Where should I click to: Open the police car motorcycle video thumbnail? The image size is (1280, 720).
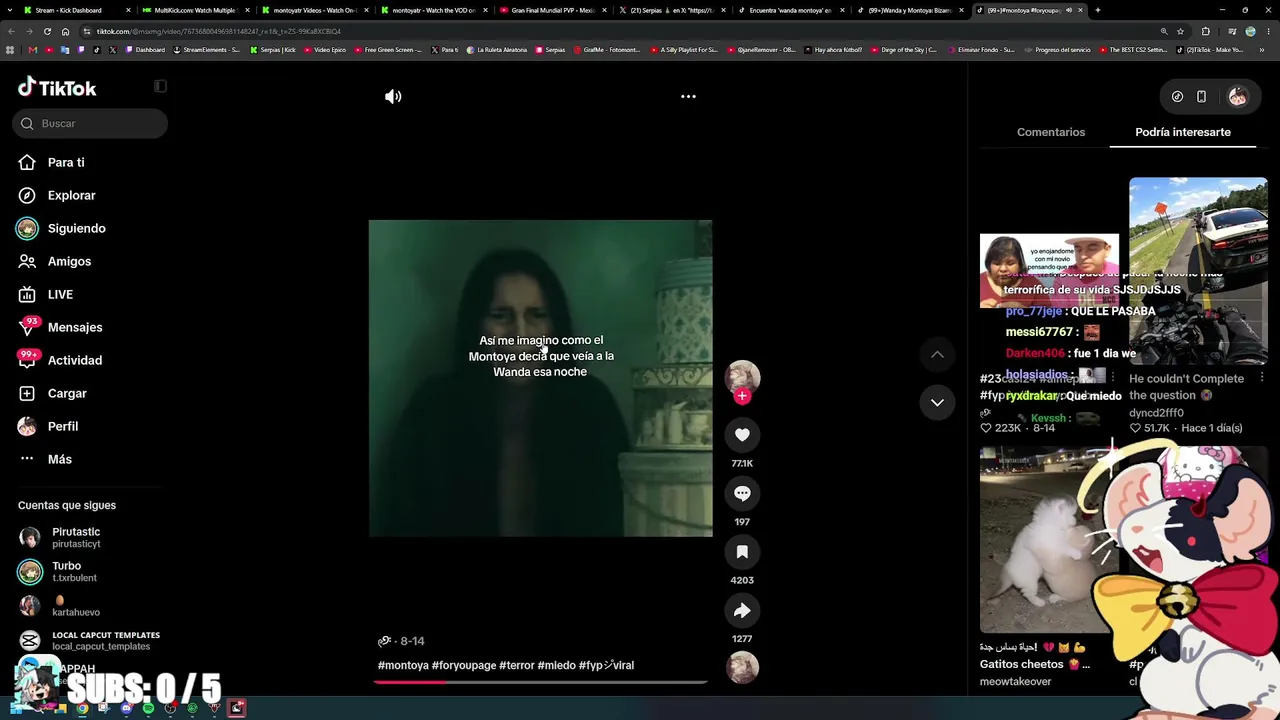1198,272
